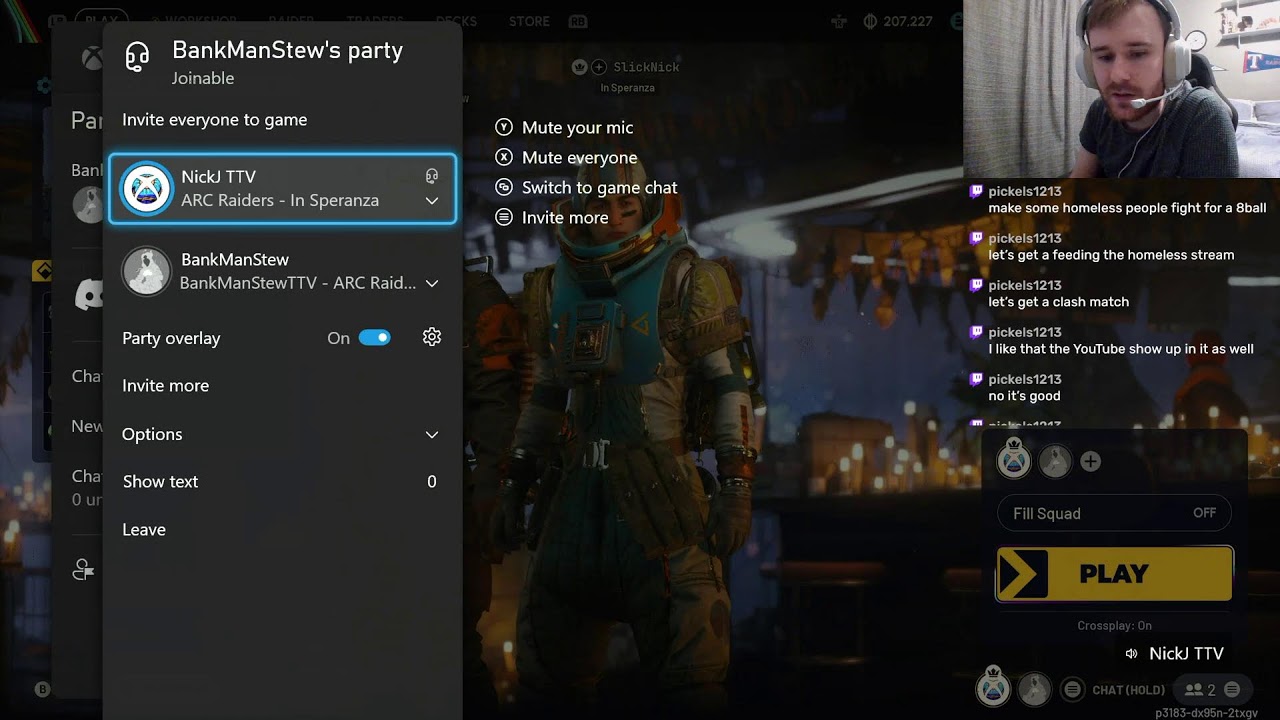Open Show text chat entry

point(281,482)
